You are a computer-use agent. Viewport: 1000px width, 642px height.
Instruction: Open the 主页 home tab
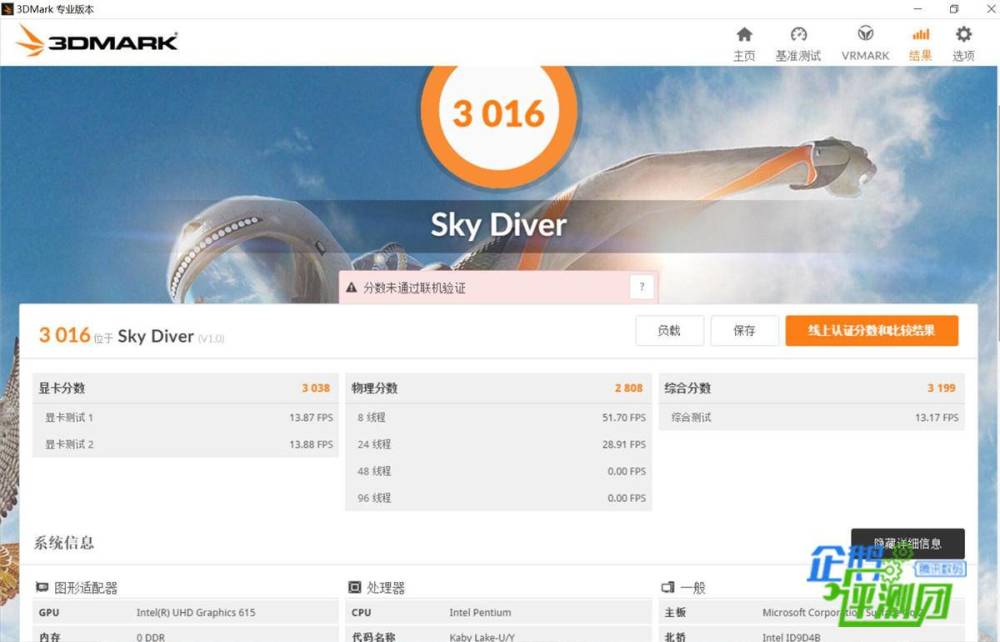click(x=744, y=44)
